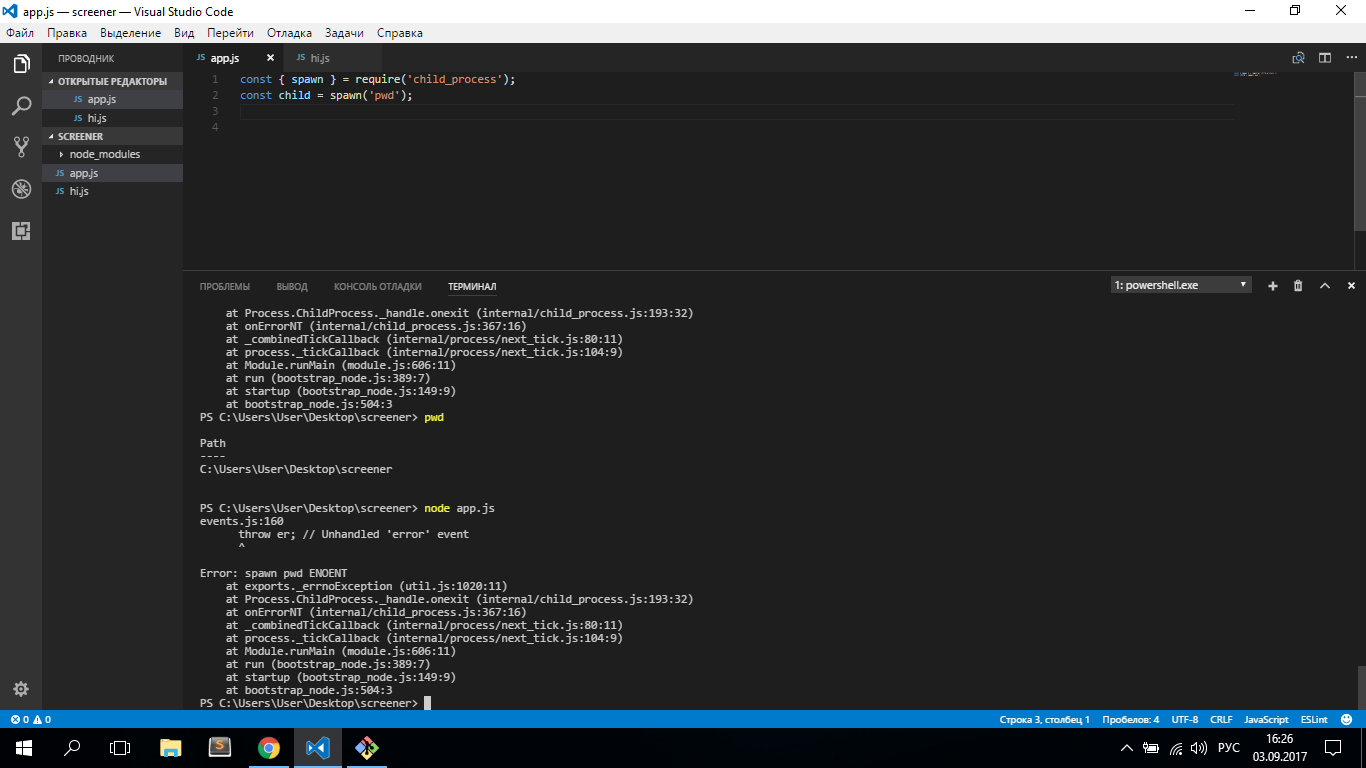Collapse the SCREENER folder section

pyautogui.click(x=112, y=136)
